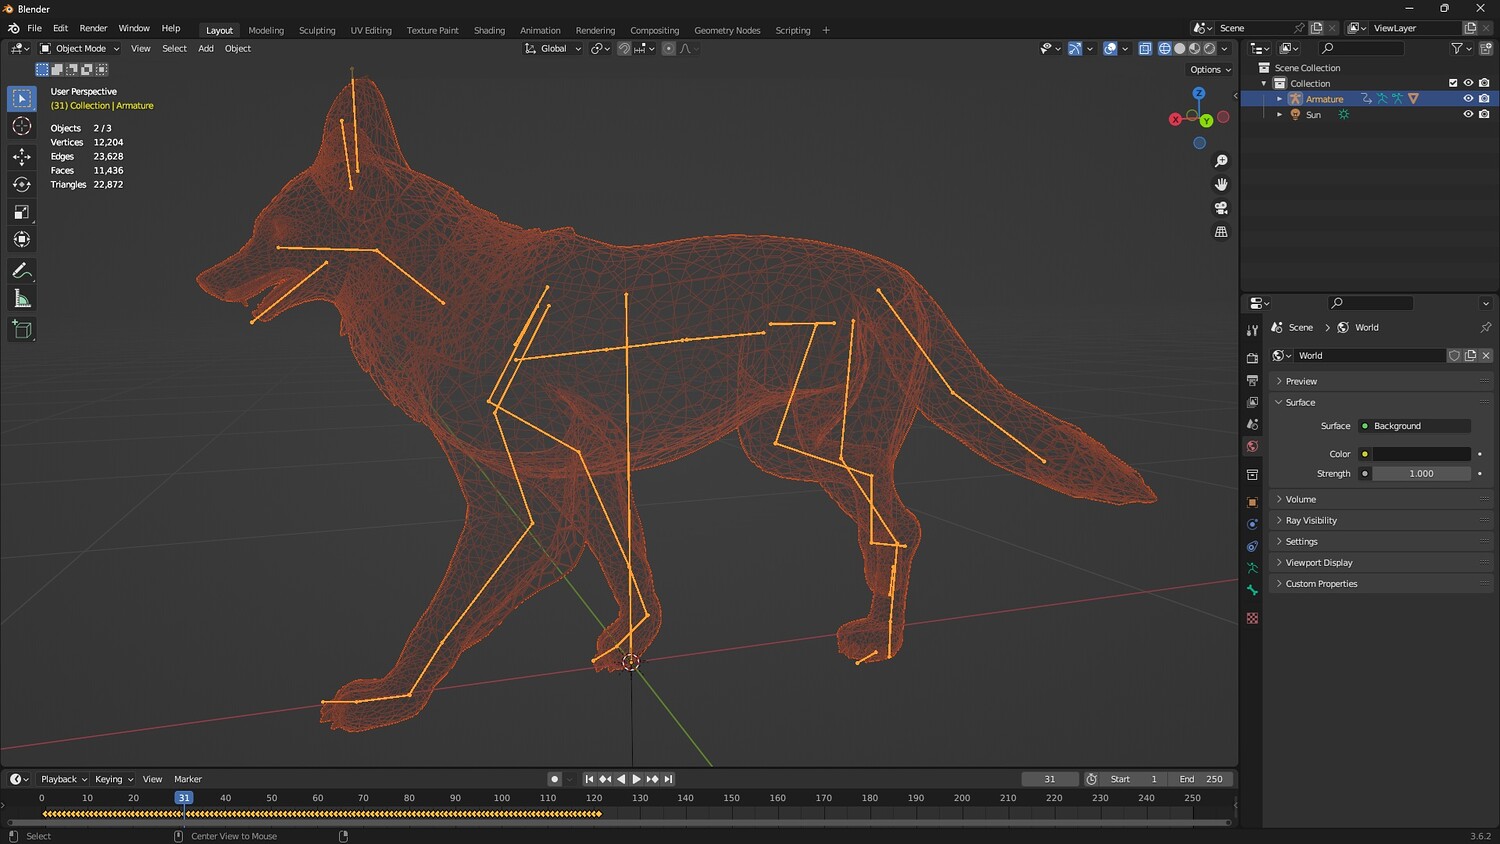Open the viewport Add menu
This screenshot has width=1500, height=844.
point(206,48)
